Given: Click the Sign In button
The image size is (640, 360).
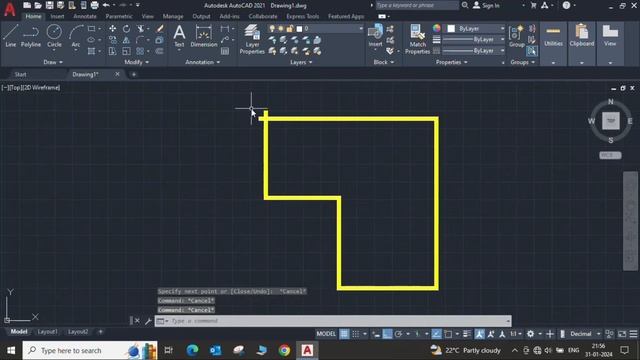Looking at the screenshot, I should click(486, 5).
